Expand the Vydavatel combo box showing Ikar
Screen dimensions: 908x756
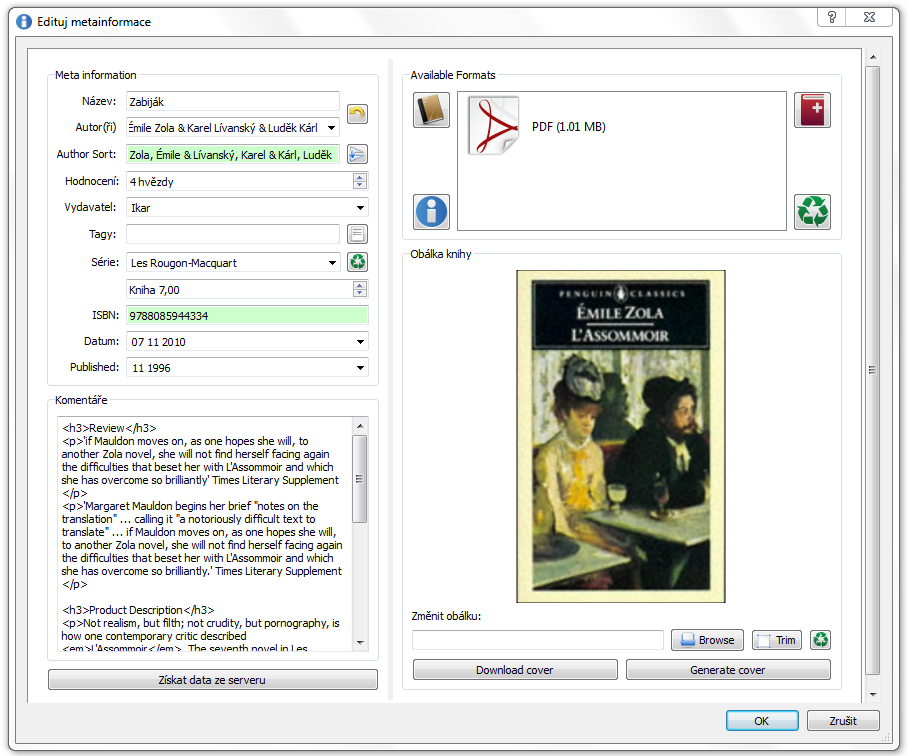(360, 208)
